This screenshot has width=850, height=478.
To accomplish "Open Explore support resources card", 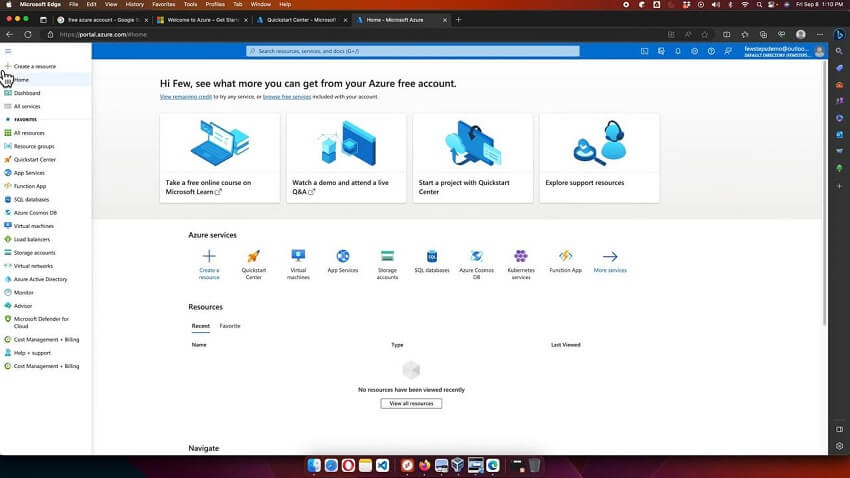I will tap(600, 158).
